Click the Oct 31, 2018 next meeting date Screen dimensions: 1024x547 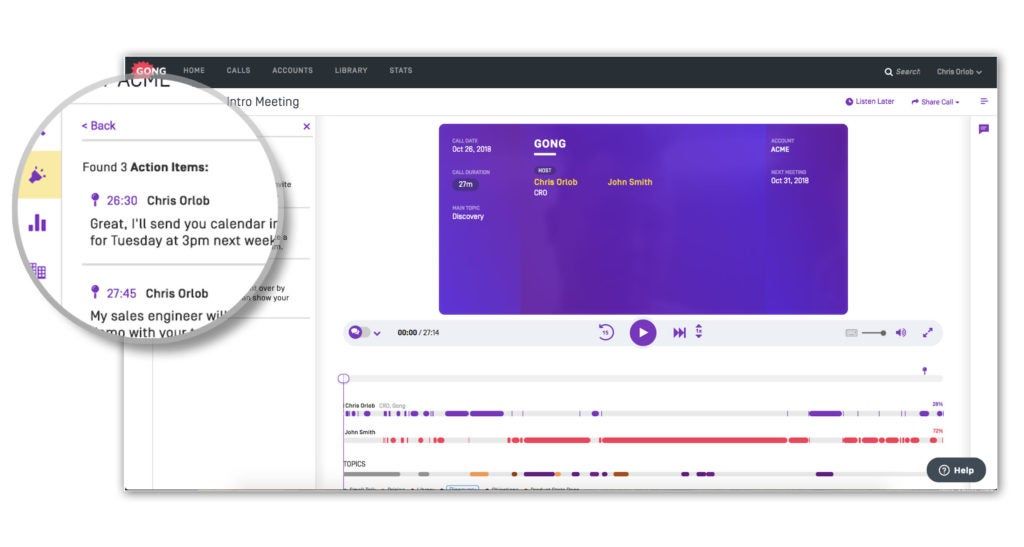pos(790,181)
